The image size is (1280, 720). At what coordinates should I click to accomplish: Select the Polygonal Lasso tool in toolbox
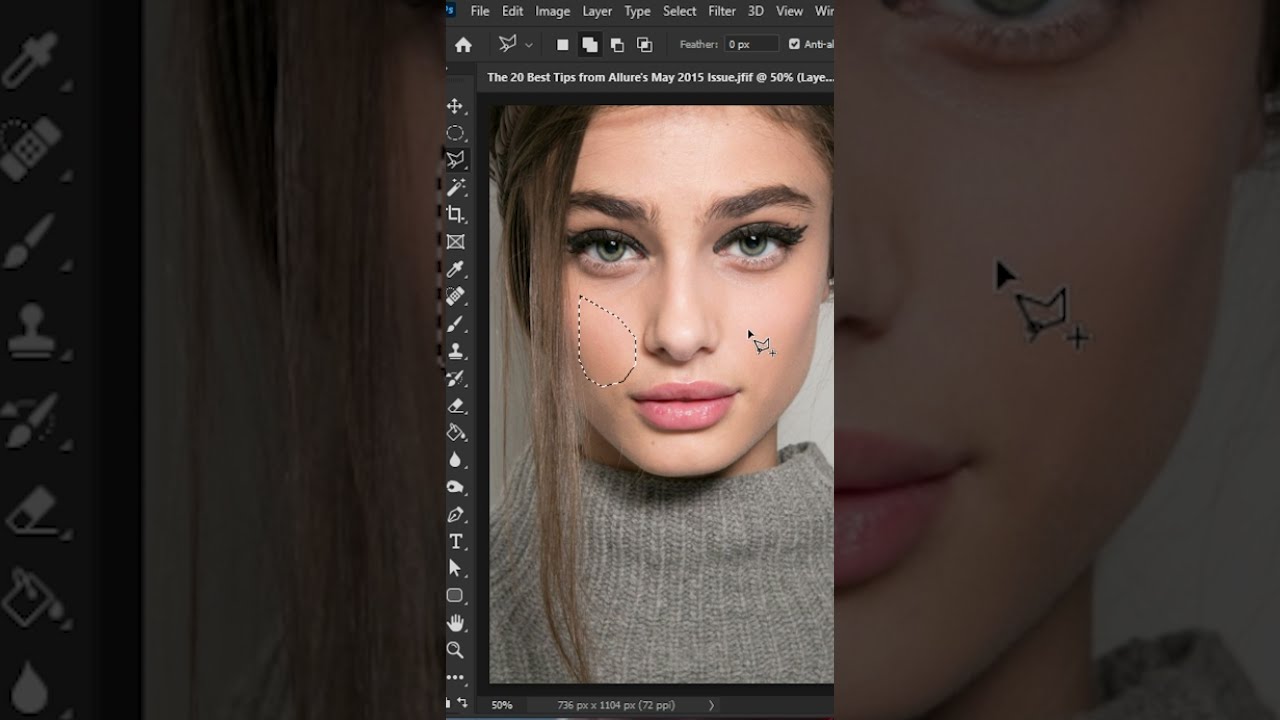click(x=455, y=160)
